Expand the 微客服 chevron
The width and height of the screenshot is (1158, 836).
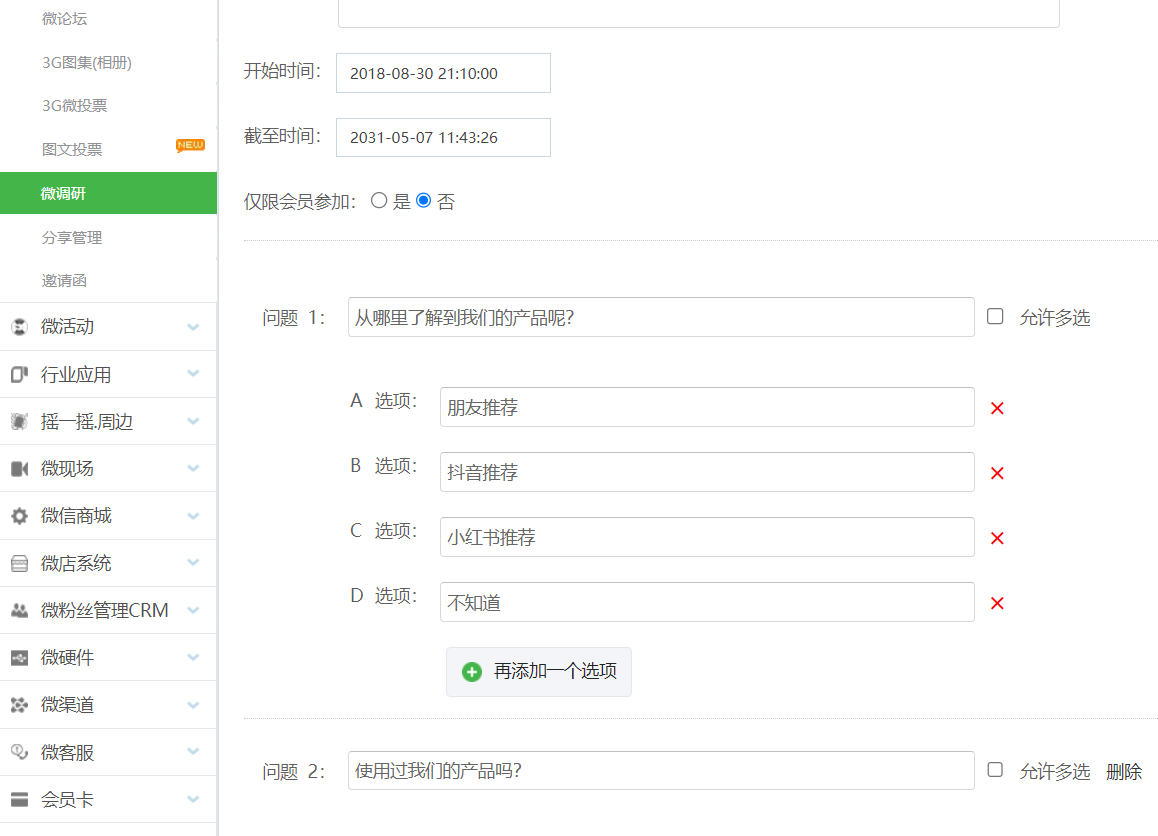(x=193, y=752)
